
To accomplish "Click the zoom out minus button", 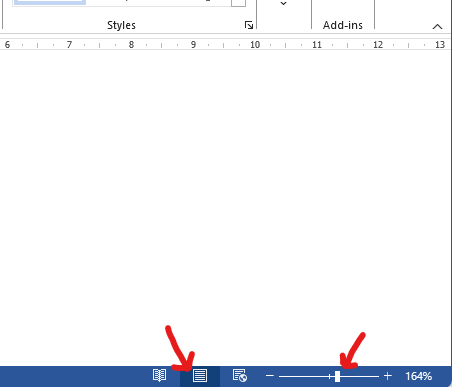I will point(270,376).
